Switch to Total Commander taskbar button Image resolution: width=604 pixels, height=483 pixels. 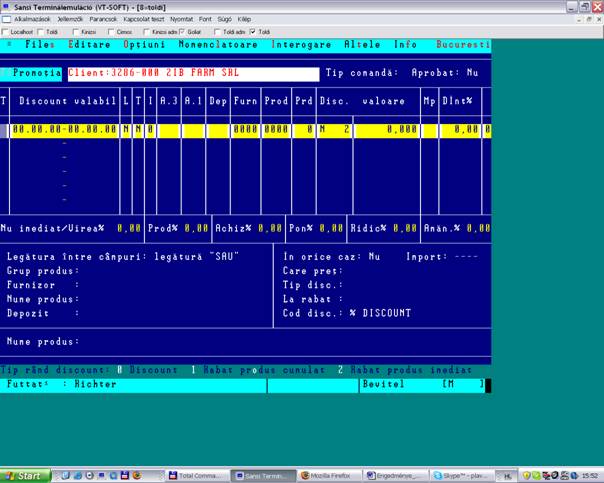coord(198,476)
